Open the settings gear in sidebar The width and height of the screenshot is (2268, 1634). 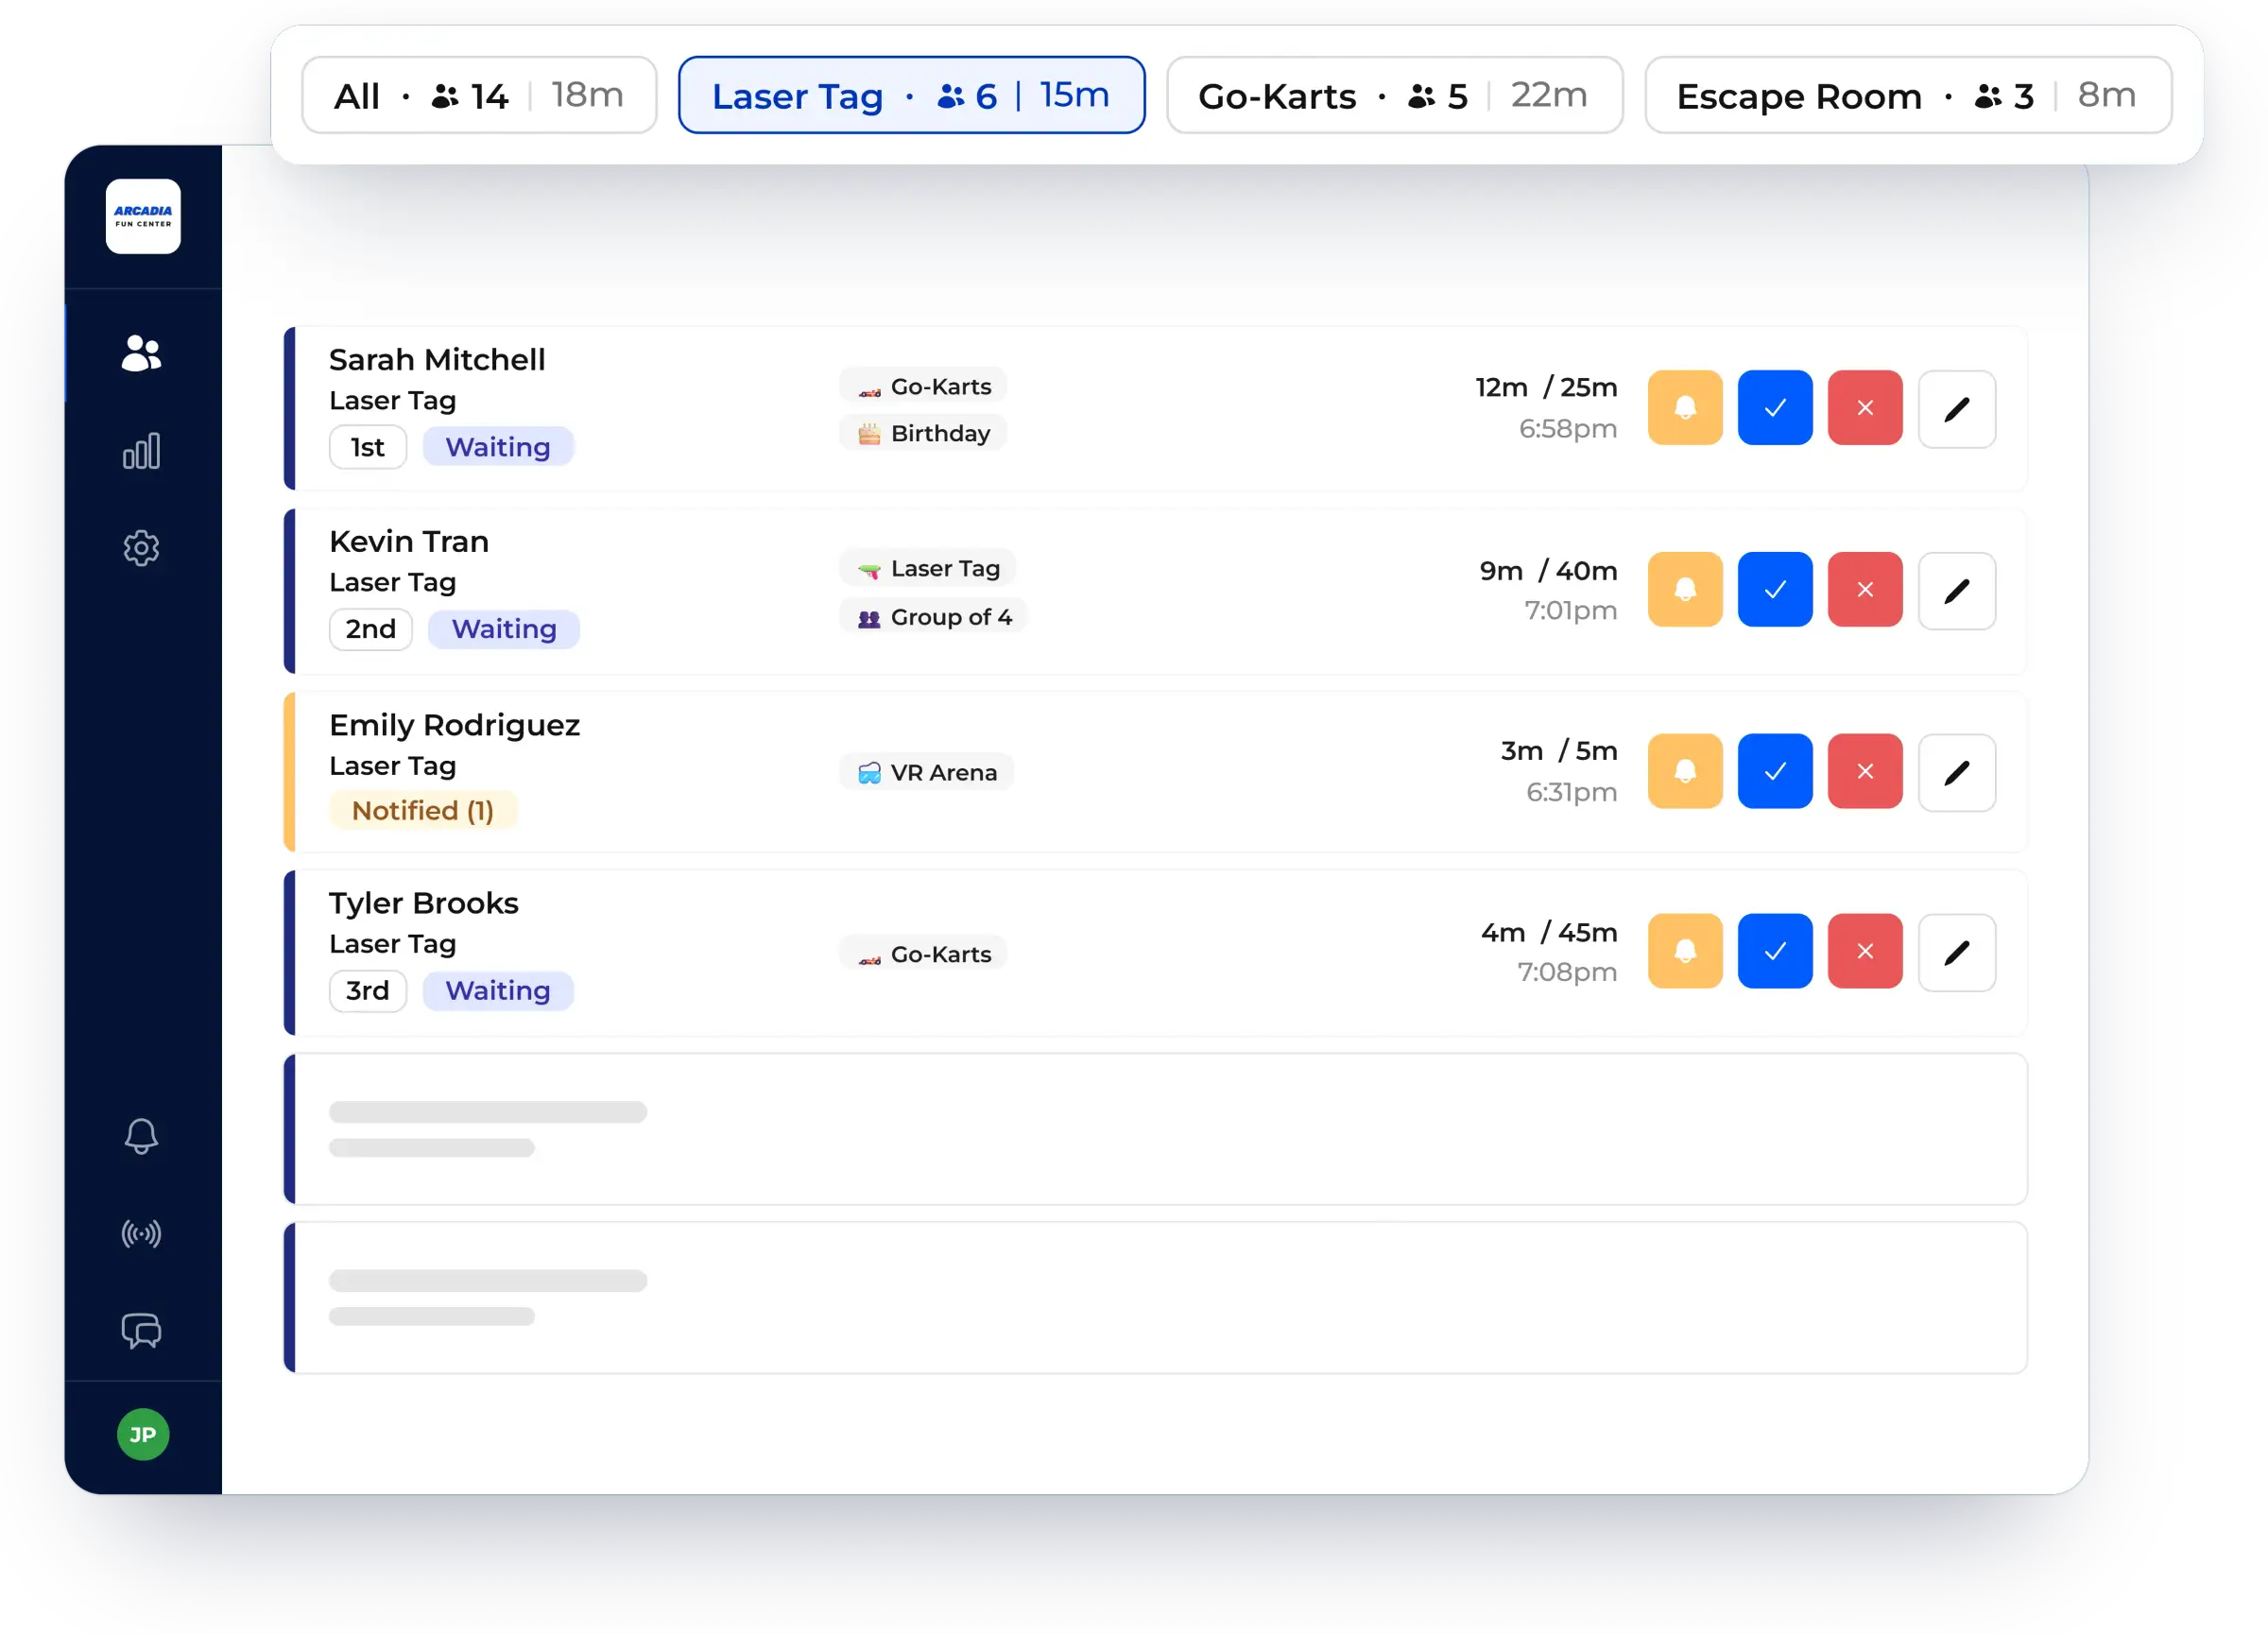(x=141, y=548)
